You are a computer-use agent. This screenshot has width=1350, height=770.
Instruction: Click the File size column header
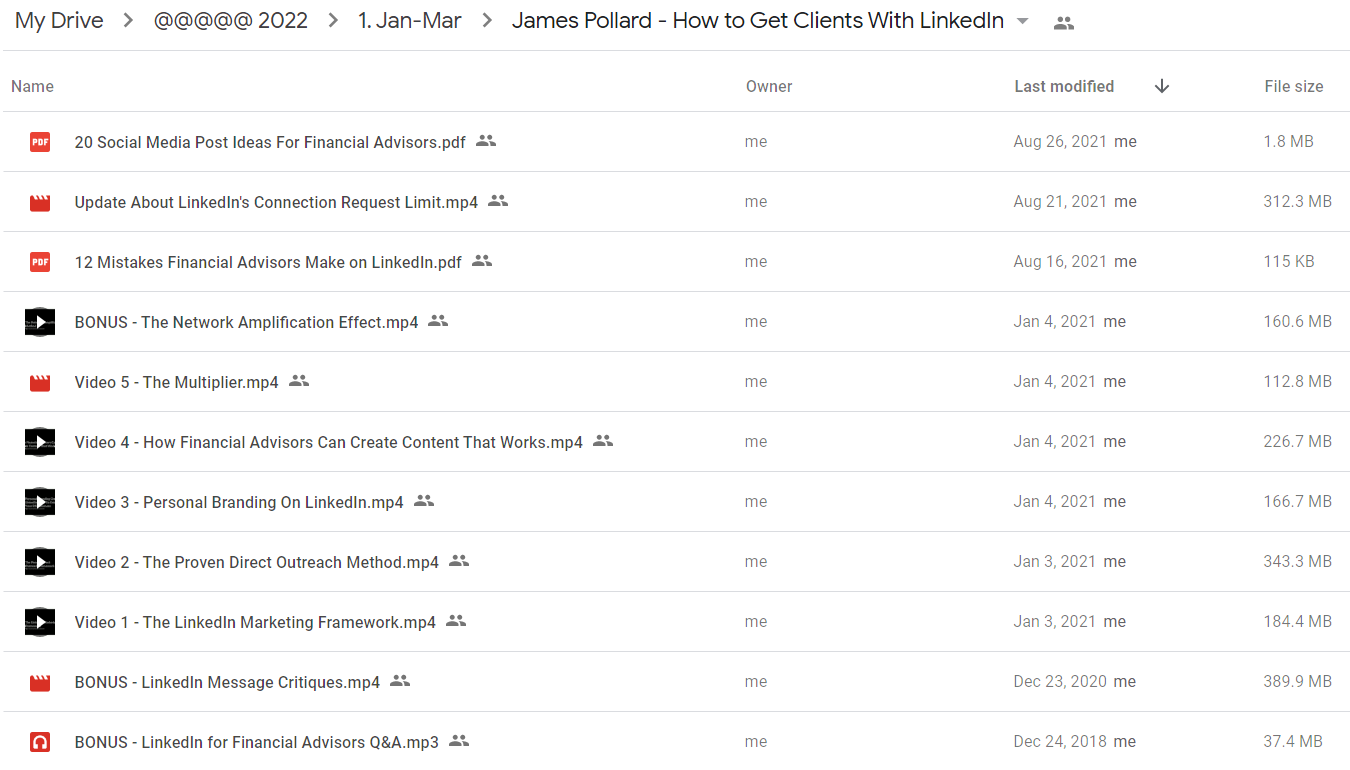pos(1294,86)
